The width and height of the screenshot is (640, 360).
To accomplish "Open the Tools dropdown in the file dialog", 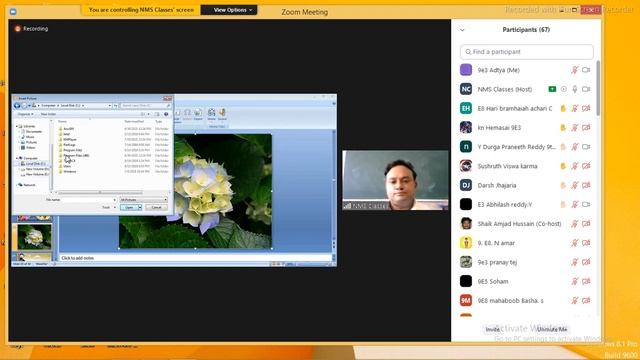I will (x=108, y=207).
